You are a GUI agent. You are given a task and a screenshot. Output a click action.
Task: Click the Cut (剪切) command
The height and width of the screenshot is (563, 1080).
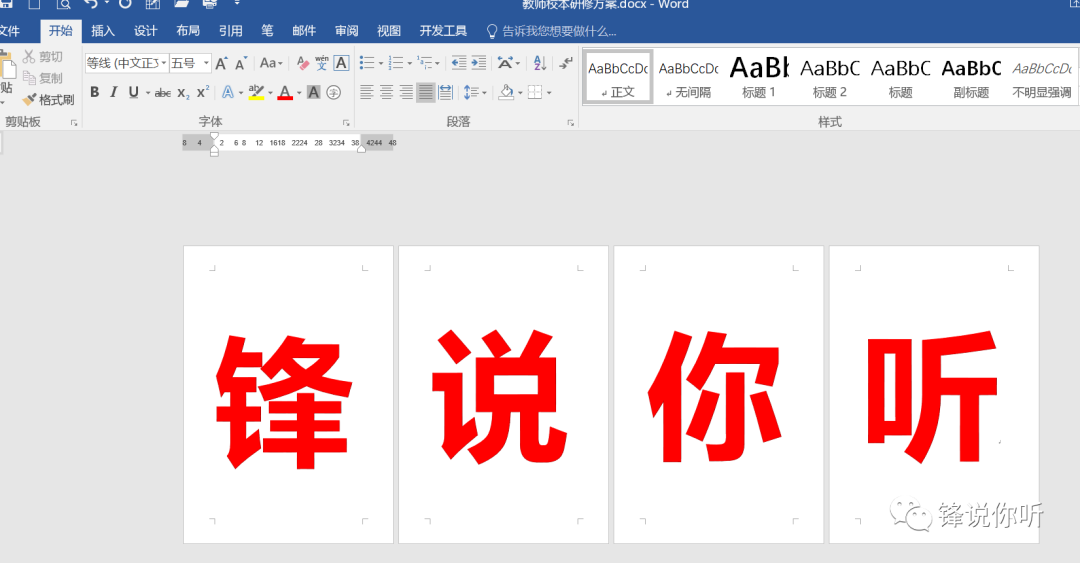tap(43, 57)
